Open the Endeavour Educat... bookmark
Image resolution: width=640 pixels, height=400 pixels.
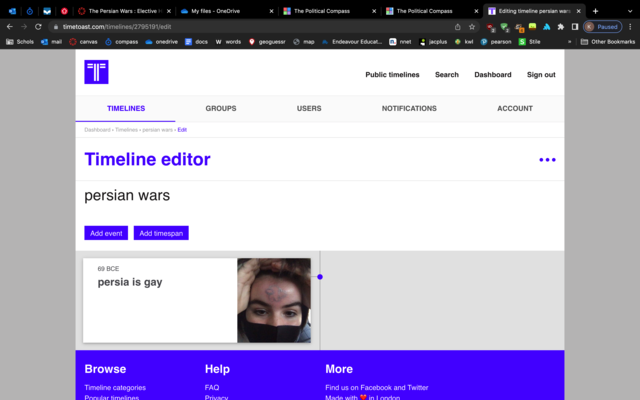tap(352, 42)
